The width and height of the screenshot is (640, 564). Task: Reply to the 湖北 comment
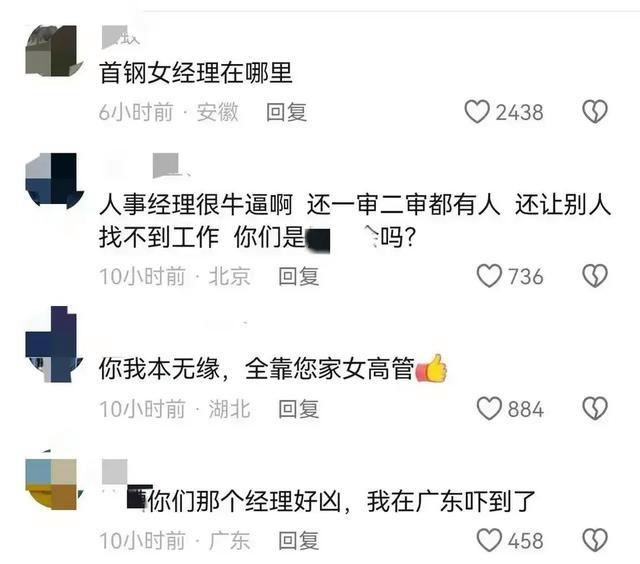tap(299, 409)
